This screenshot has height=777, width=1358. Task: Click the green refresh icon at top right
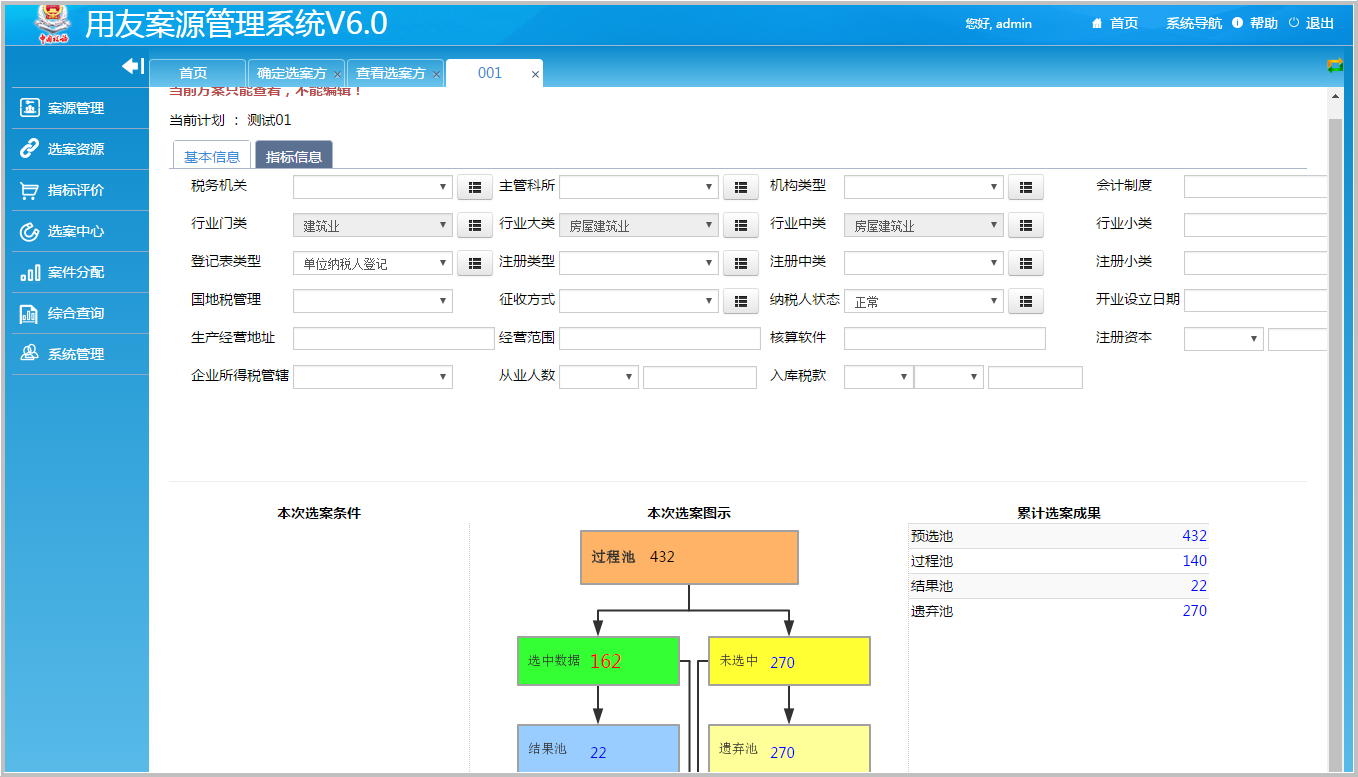click(1335, 66)
